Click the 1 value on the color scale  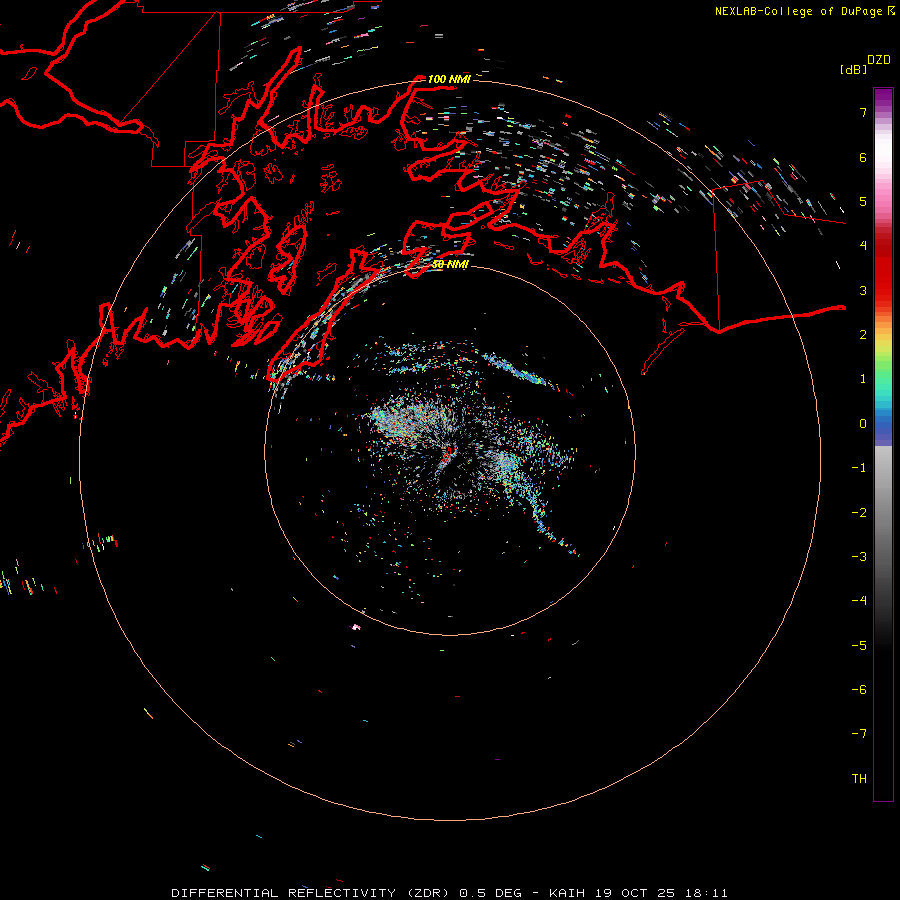point(863,379)
